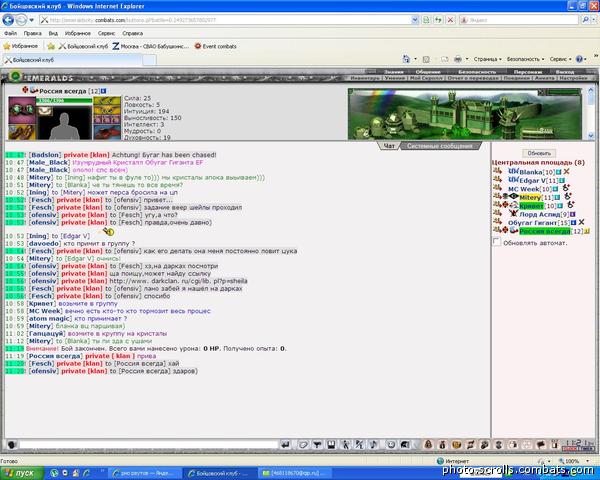
Task: Click the send message arrow icon
Action: click(285, 444)
